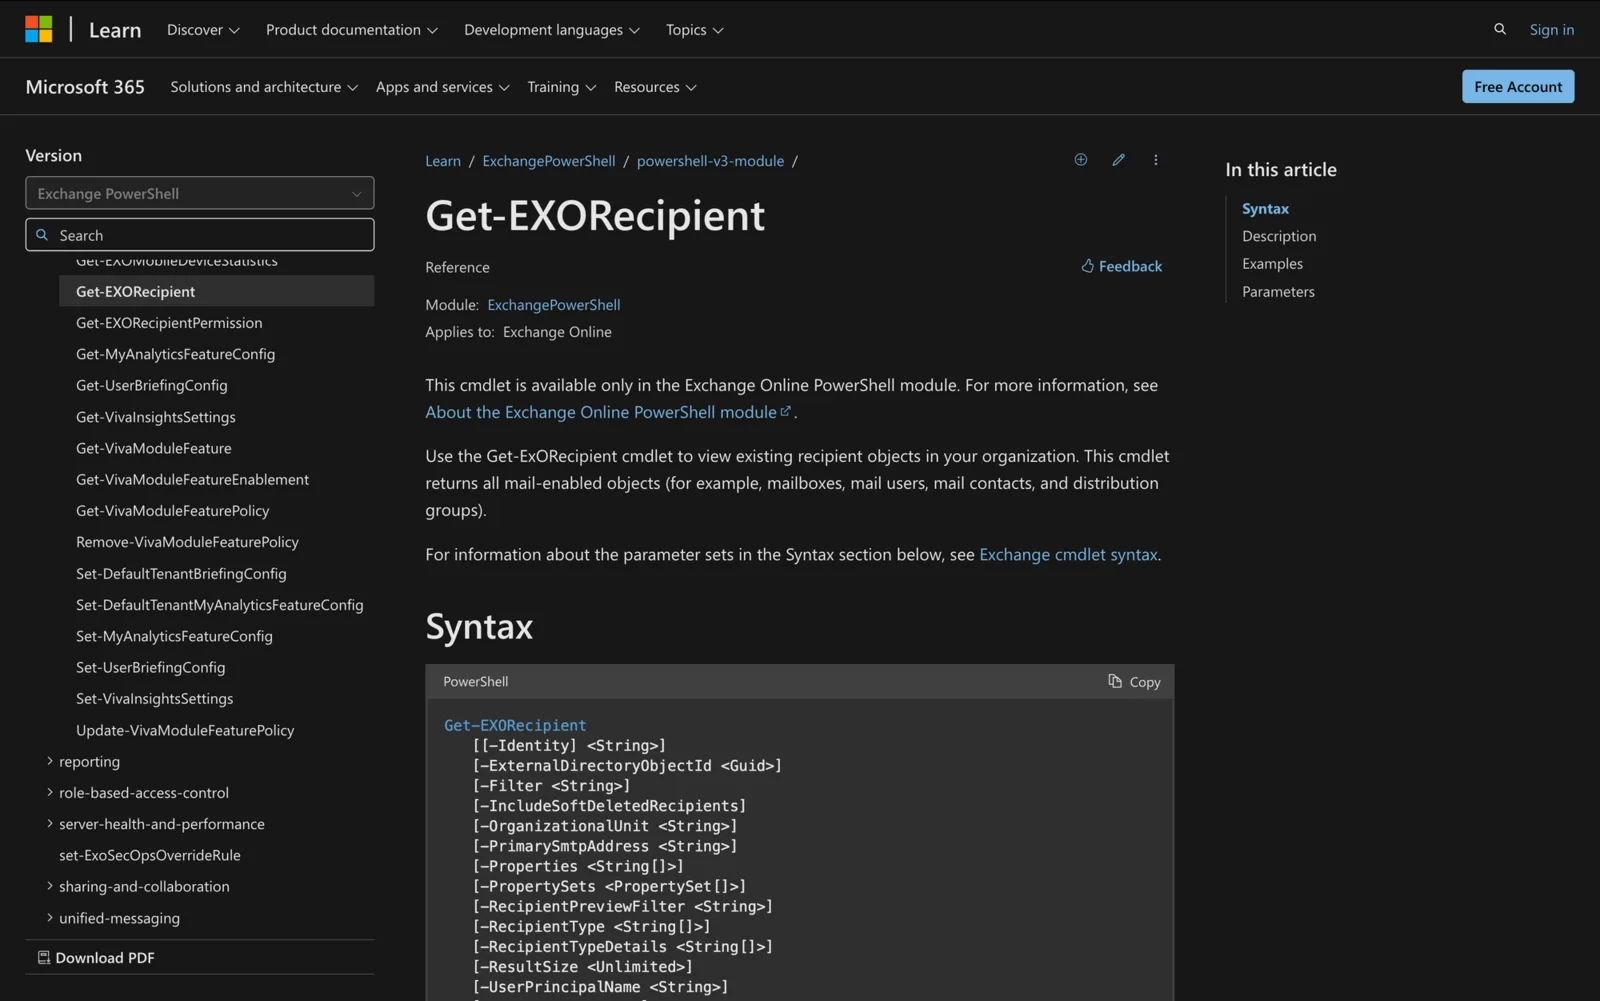Open Update-VivaModuleFeaturePolicy page
This screenshot has width=1600, height=1001.
[x=185, y=730]
